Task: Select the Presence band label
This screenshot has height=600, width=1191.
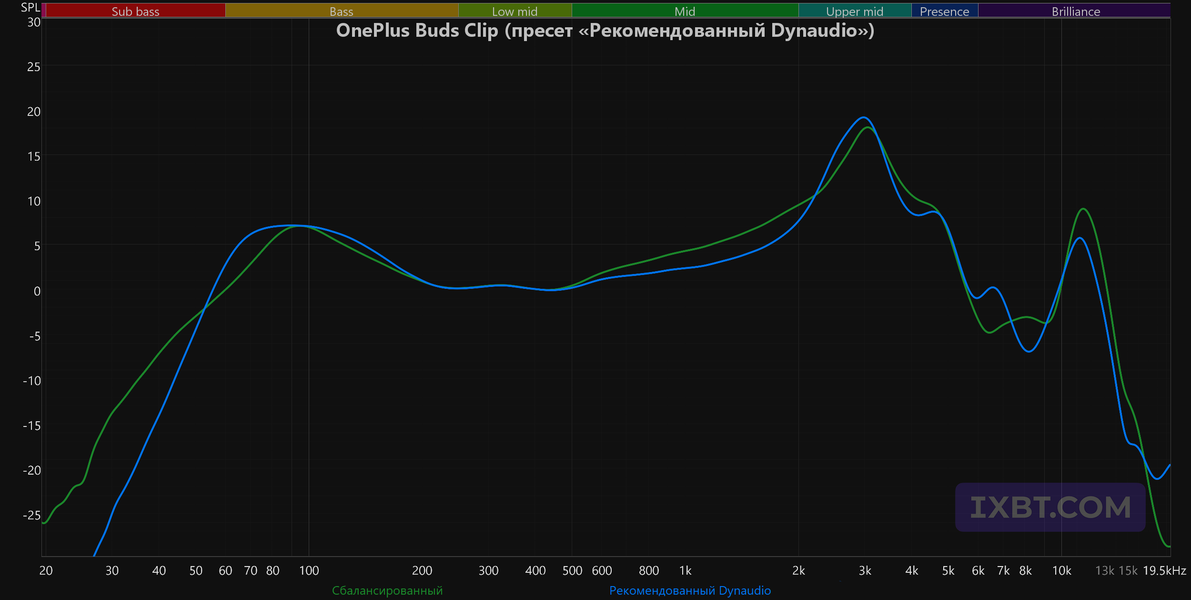Action: [x=945, y=11]
